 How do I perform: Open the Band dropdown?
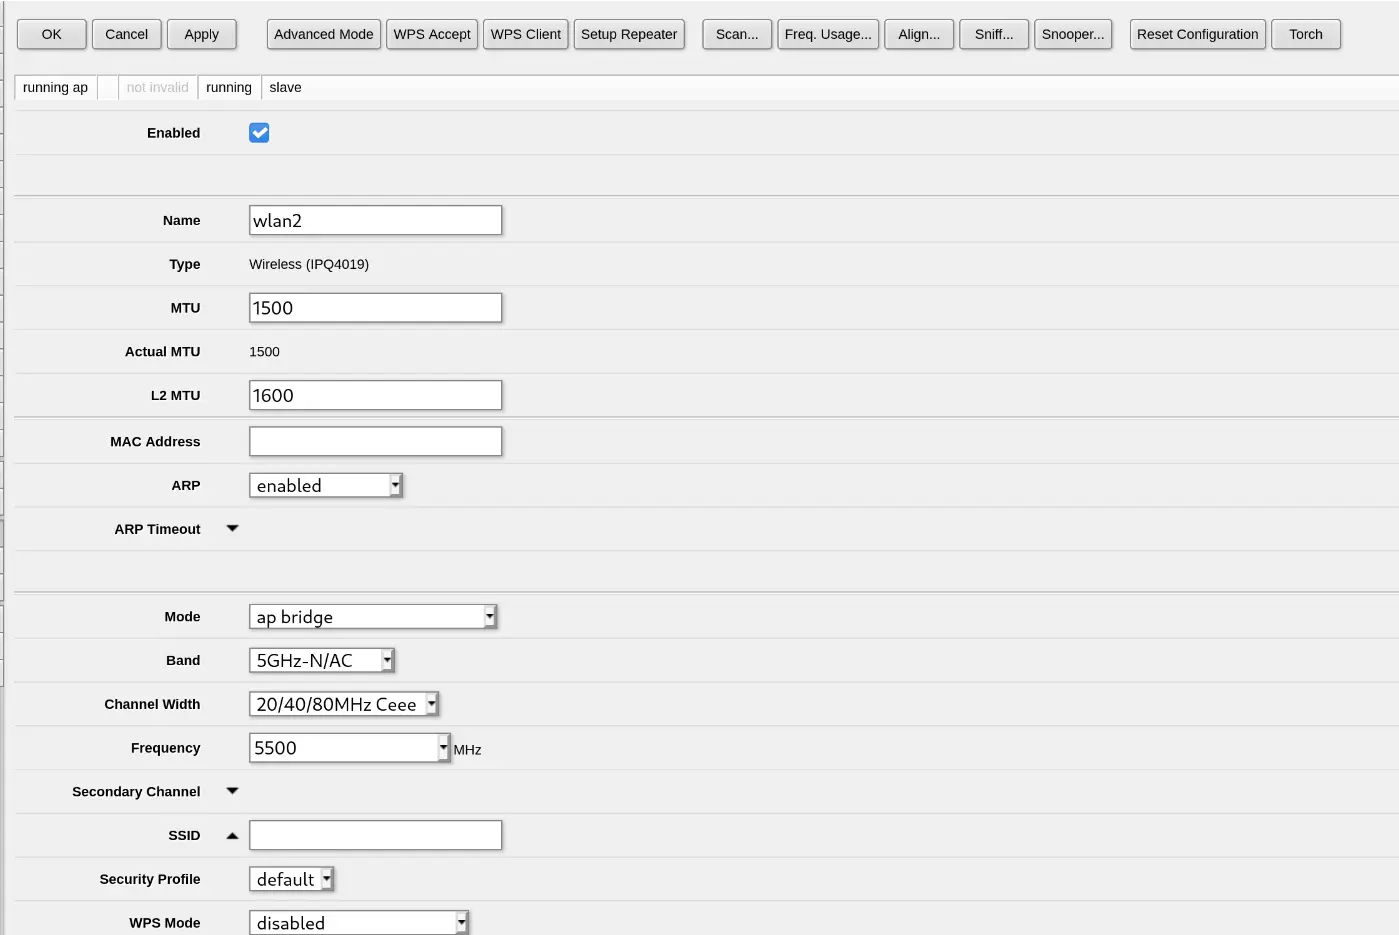coord(321,660)
